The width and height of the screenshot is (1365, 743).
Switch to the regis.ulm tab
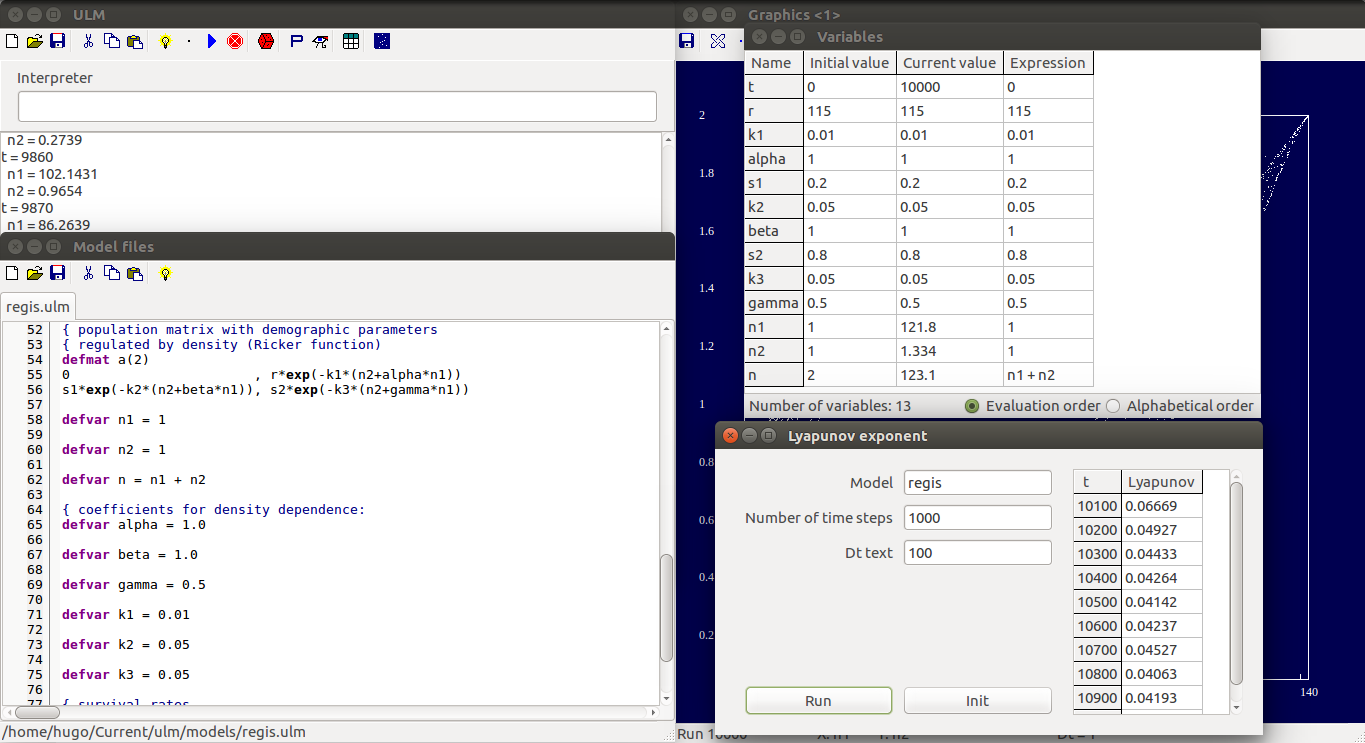37,307
